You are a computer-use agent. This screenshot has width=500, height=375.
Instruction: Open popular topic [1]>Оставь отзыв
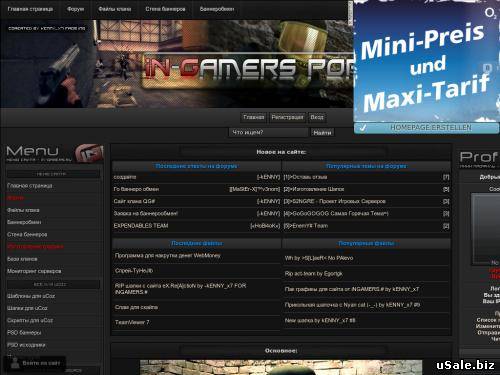(x=305, y=177)
